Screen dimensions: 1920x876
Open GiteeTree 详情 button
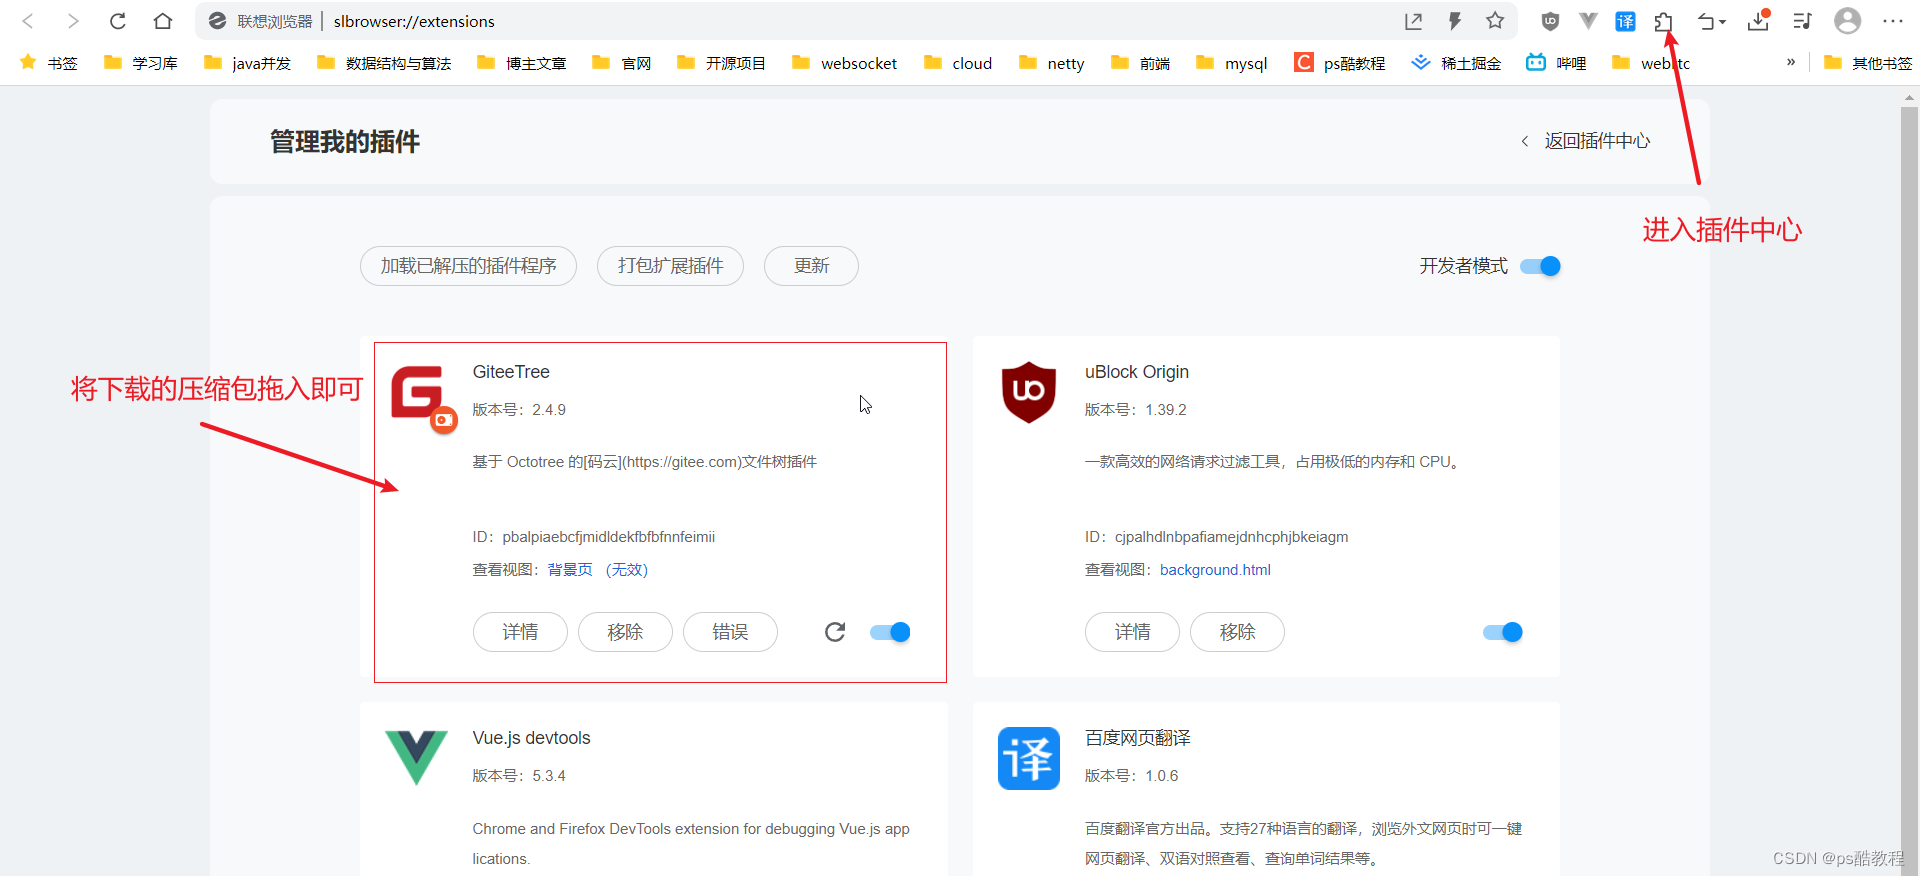[x=520, y=632]
